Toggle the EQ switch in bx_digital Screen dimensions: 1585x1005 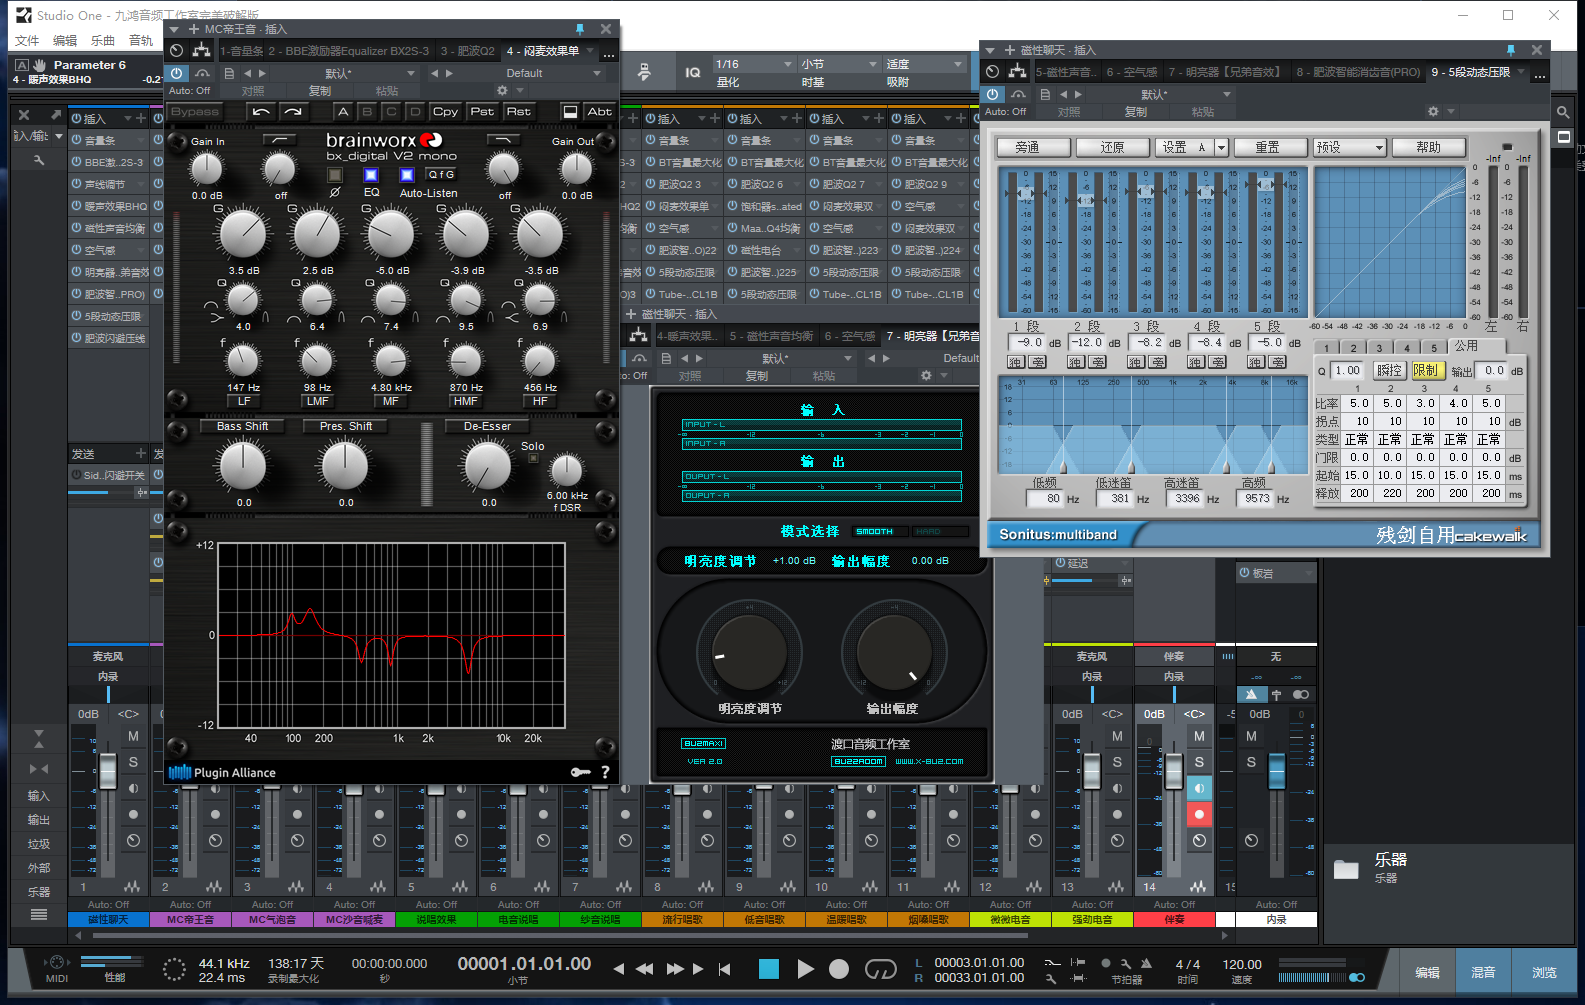tap(371, 175)
